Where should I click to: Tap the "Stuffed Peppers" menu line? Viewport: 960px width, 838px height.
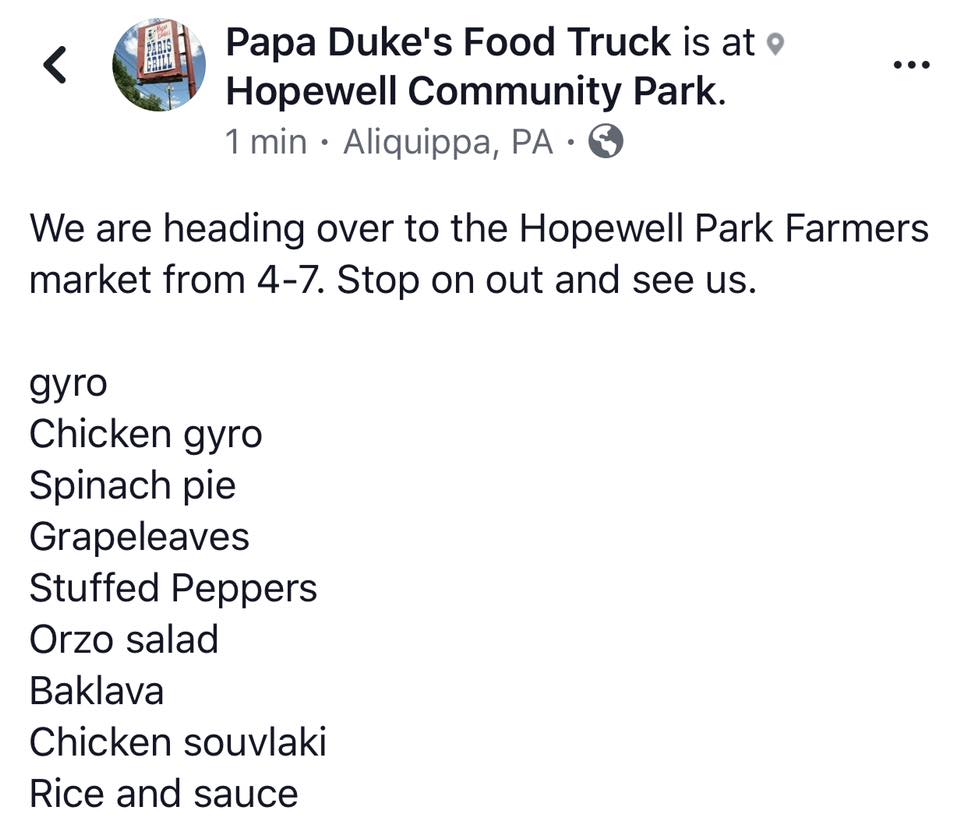(173, 588)
